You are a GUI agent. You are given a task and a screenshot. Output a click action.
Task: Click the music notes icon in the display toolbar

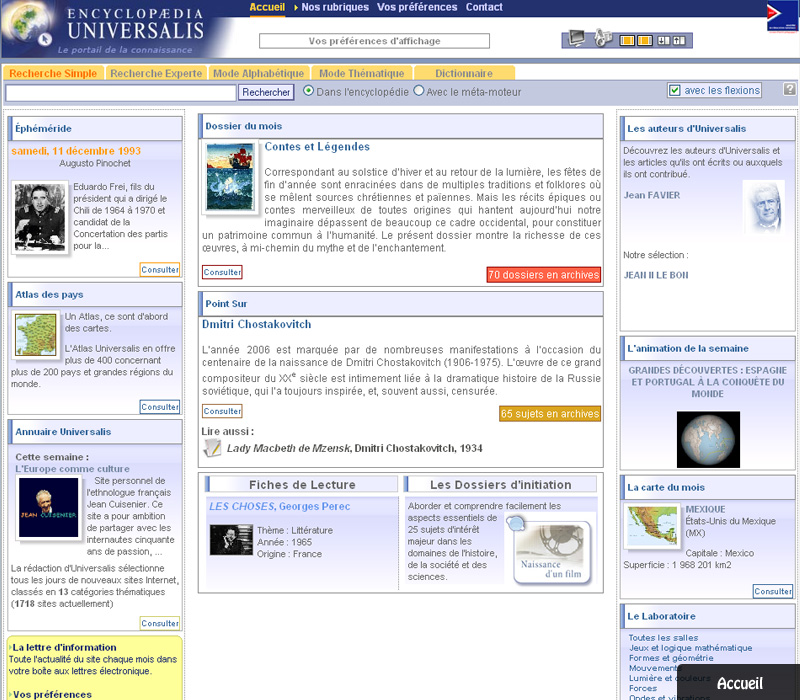[x=602, y=39]
